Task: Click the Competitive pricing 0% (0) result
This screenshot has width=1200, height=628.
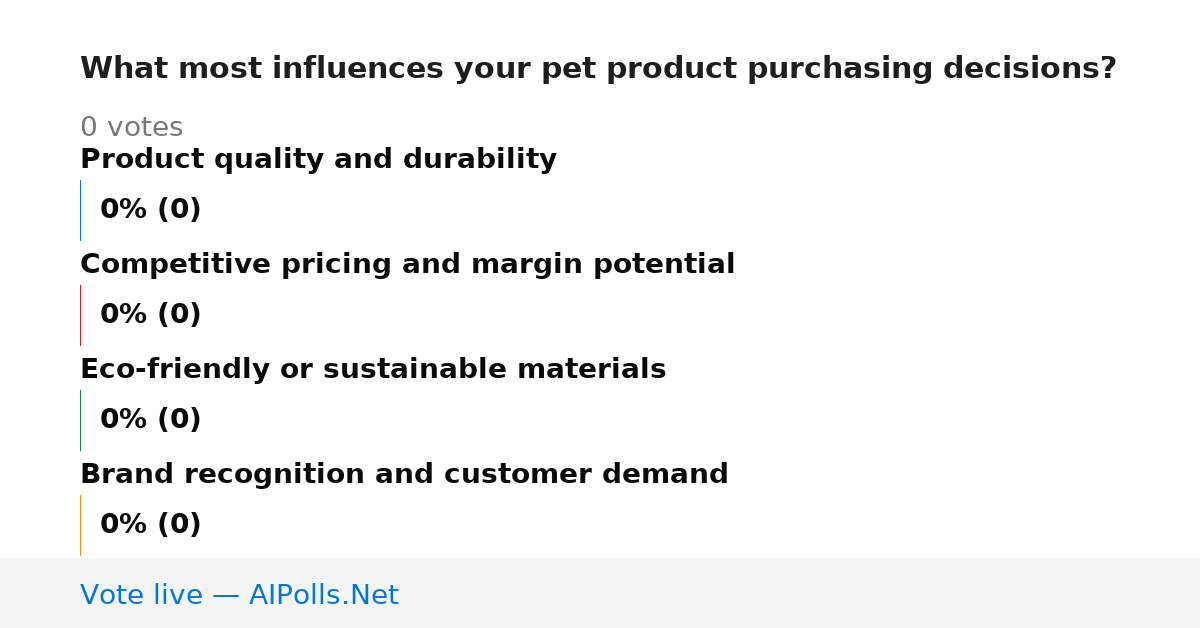Action: click(150, 315)
